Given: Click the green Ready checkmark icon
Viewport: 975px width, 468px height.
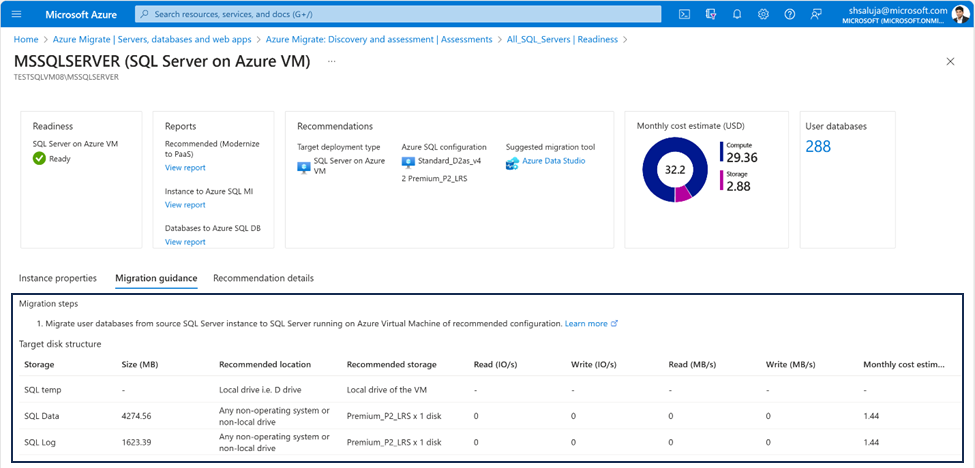Looking at the screenshot, I should (x=39, y=158).
